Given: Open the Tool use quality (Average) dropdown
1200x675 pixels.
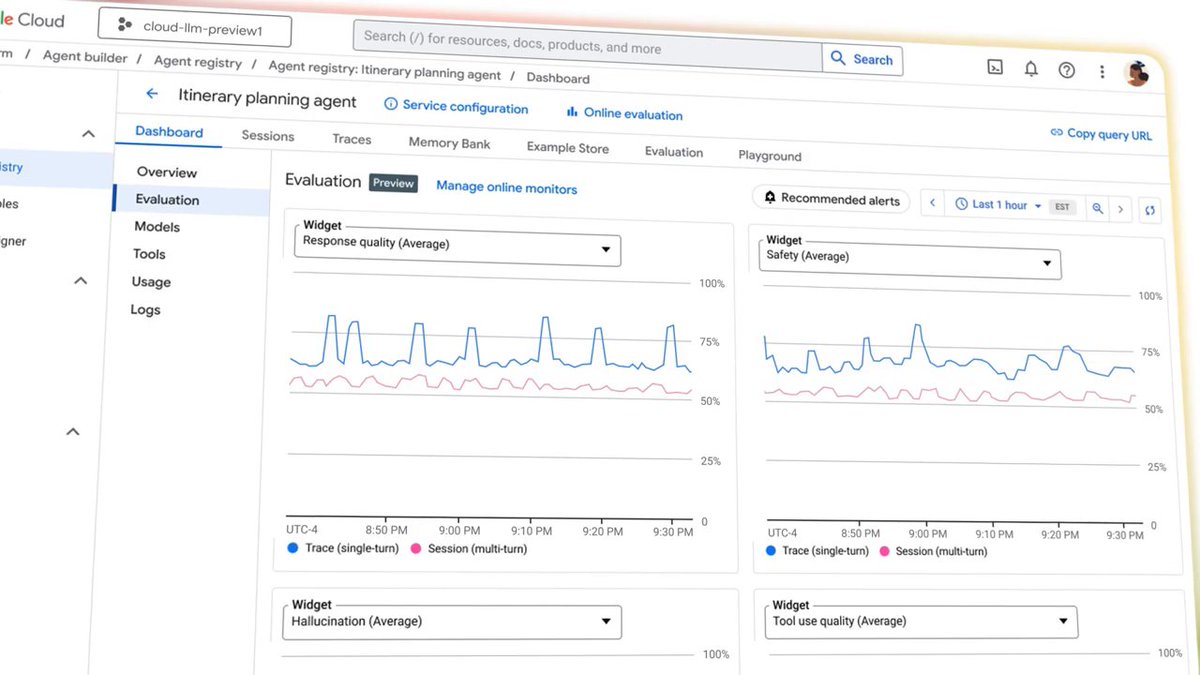Looking at the screenshot, I should click(921, 621).
